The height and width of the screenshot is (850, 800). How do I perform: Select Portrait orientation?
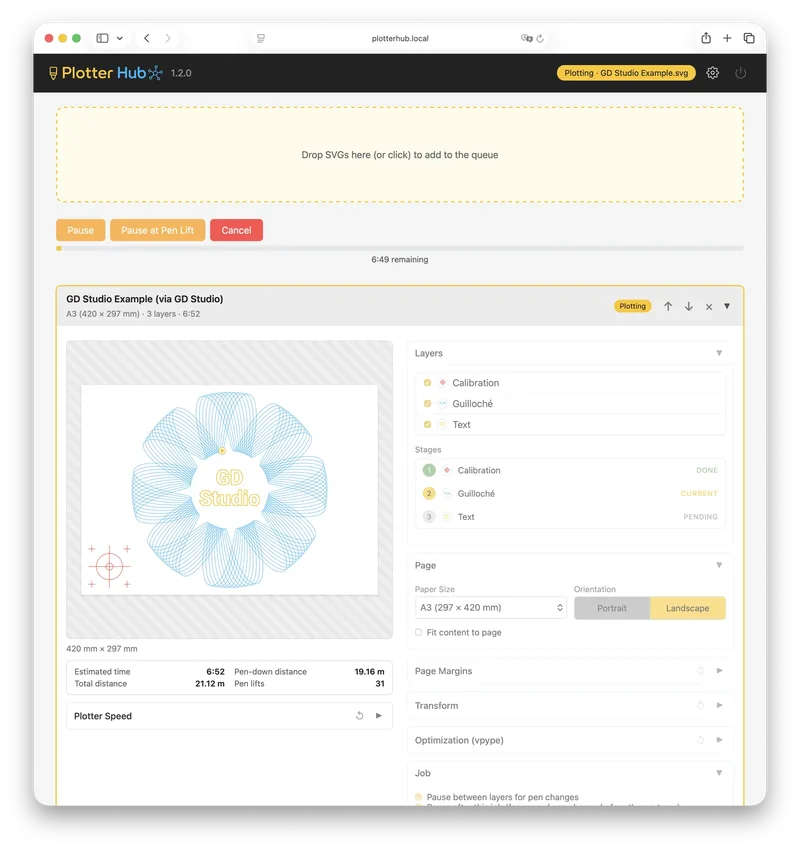pos(612,608)
